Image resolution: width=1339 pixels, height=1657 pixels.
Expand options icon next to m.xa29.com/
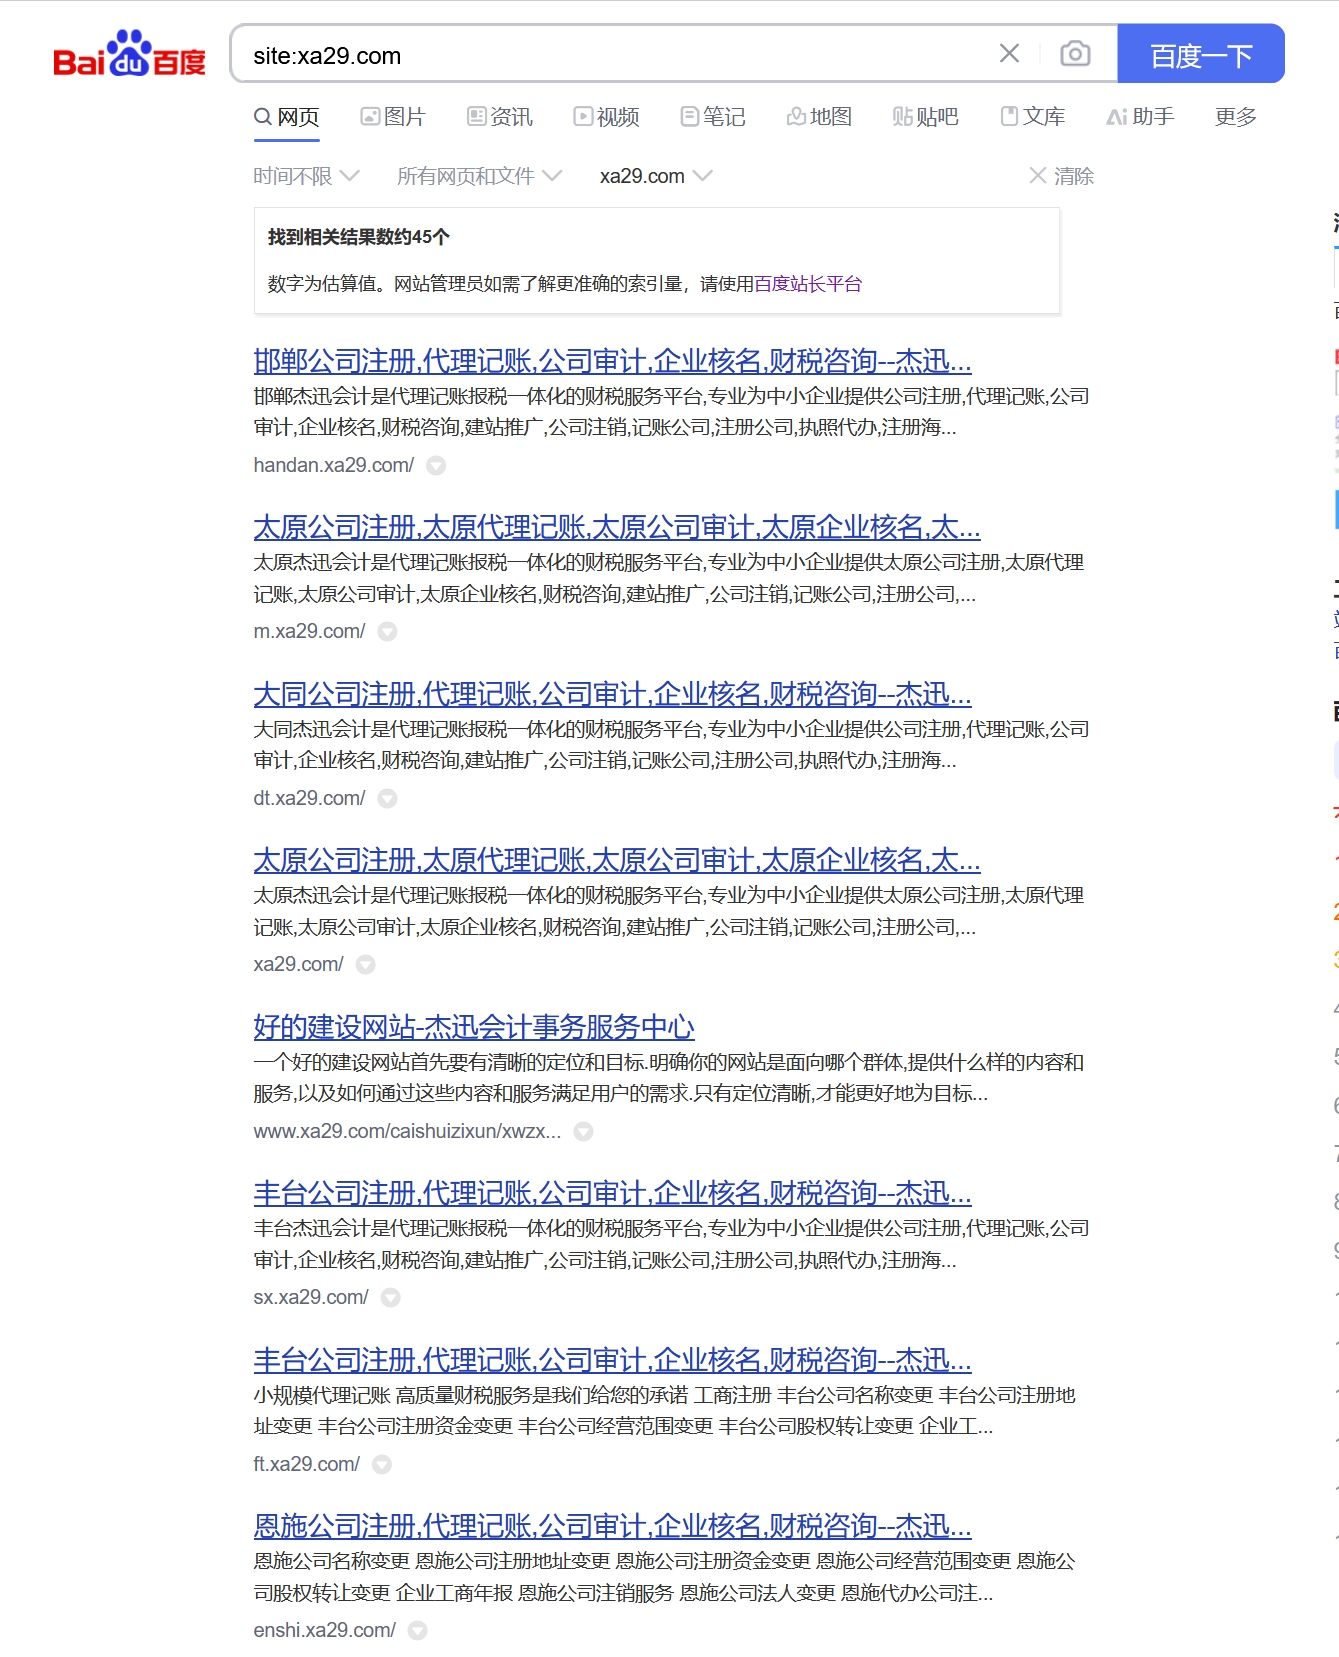point(388,631)
